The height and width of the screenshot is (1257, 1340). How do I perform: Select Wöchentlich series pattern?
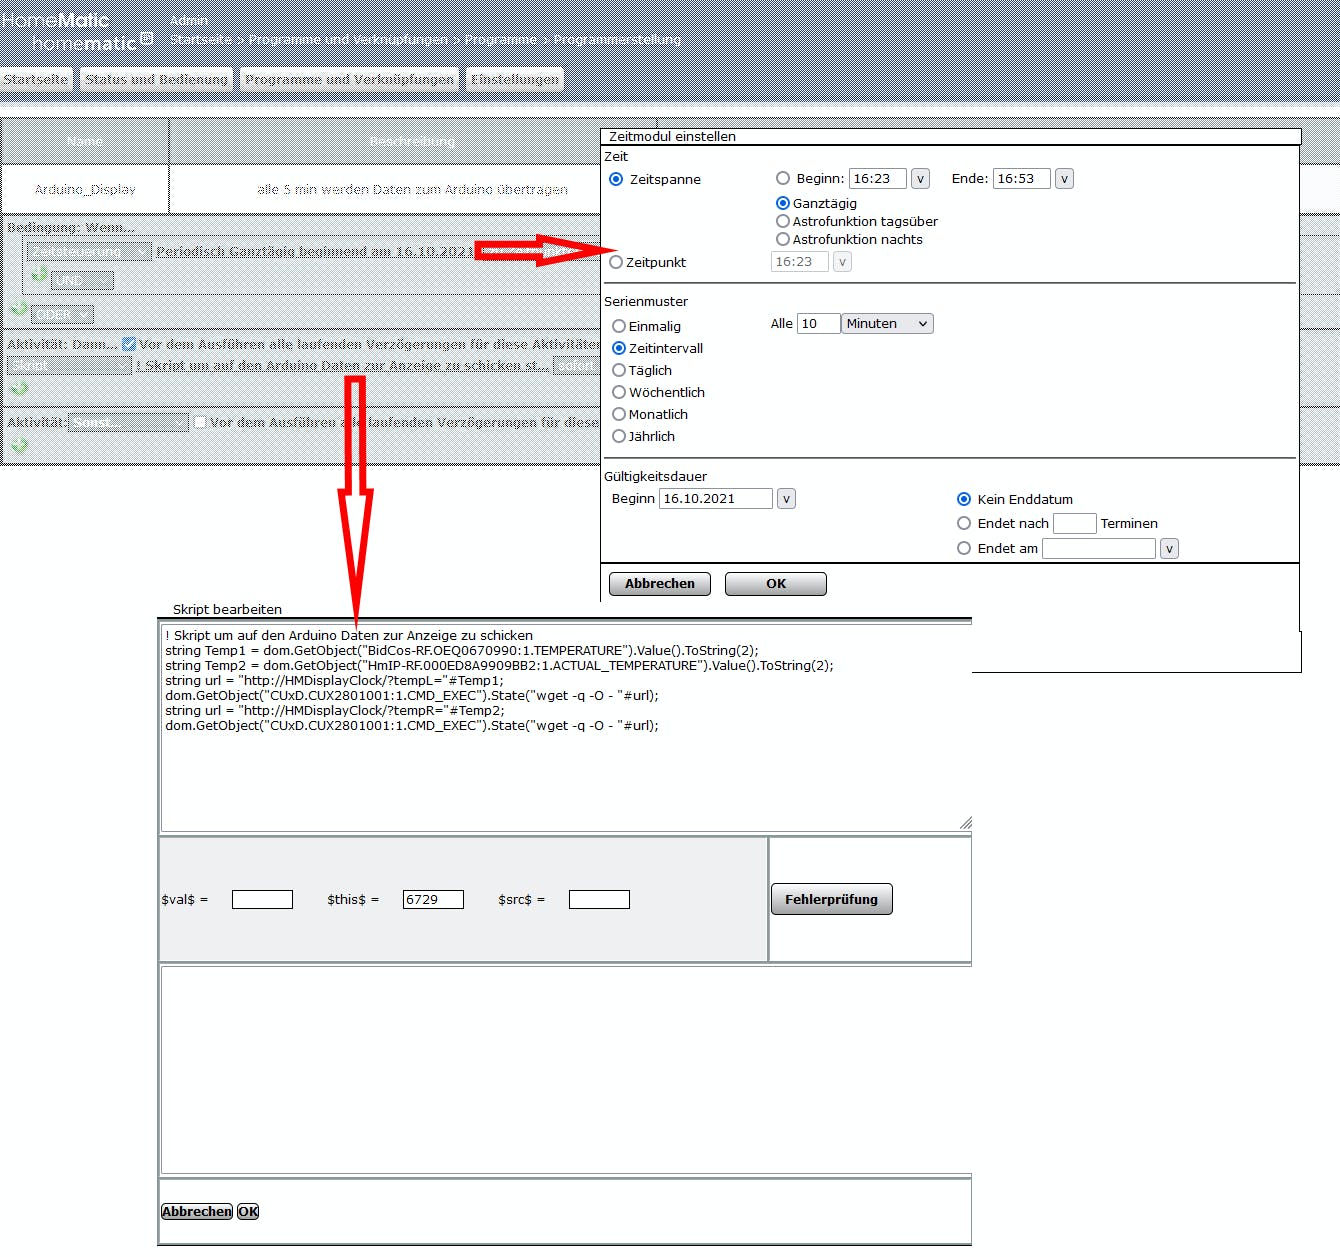[x=619, y=392]
